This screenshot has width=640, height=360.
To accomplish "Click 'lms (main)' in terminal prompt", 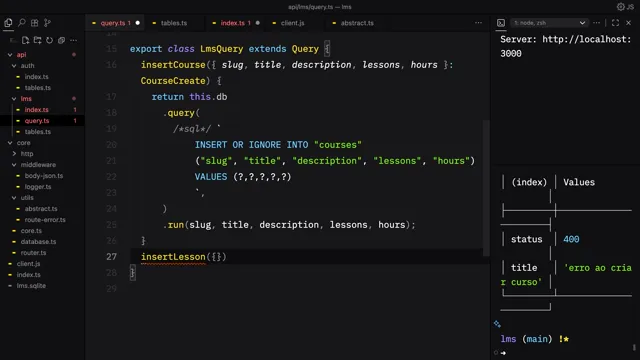I will (x=526, y=339).
